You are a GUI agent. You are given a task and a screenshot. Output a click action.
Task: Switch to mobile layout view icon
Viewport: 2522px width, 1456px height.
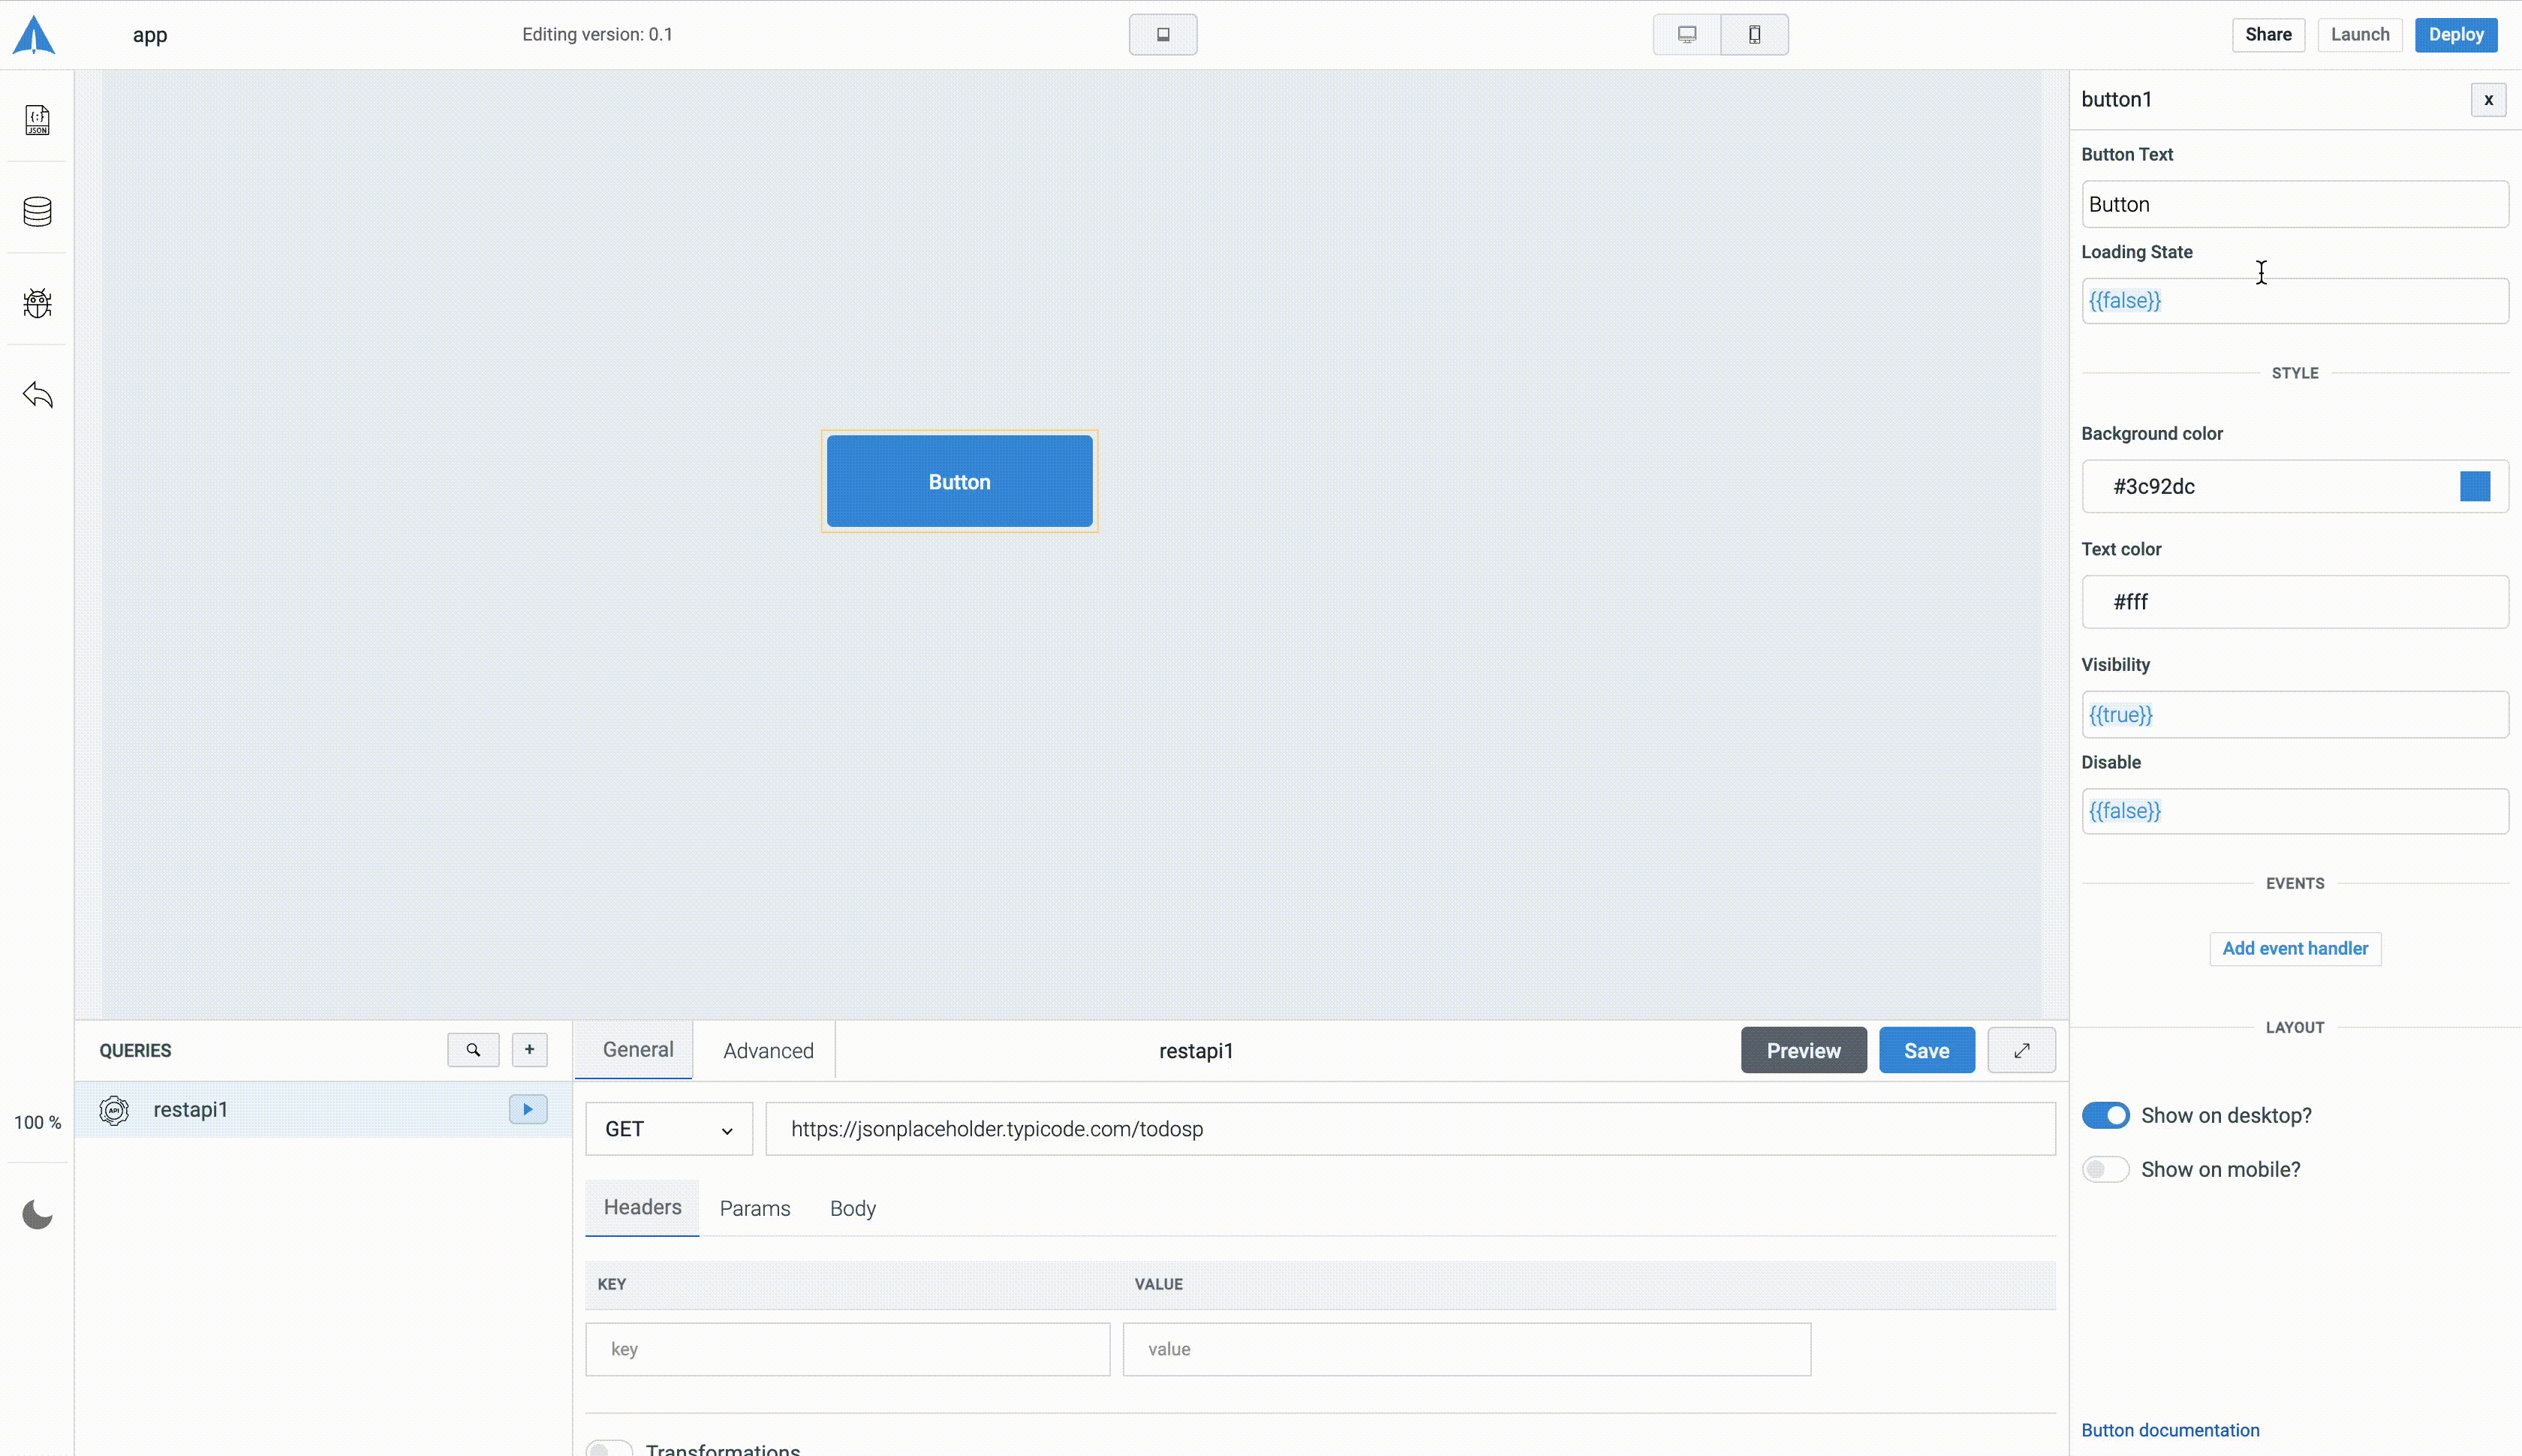click(1754, 35)
